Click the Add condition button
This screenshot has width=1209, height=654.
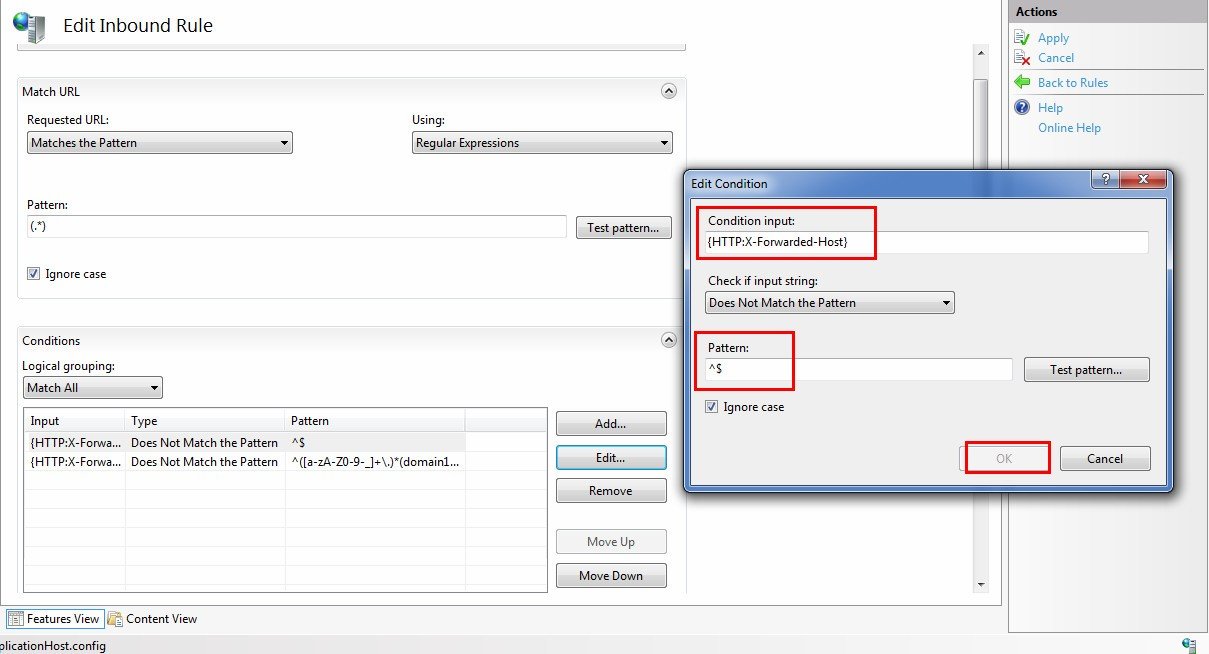[x=611, y=424]
